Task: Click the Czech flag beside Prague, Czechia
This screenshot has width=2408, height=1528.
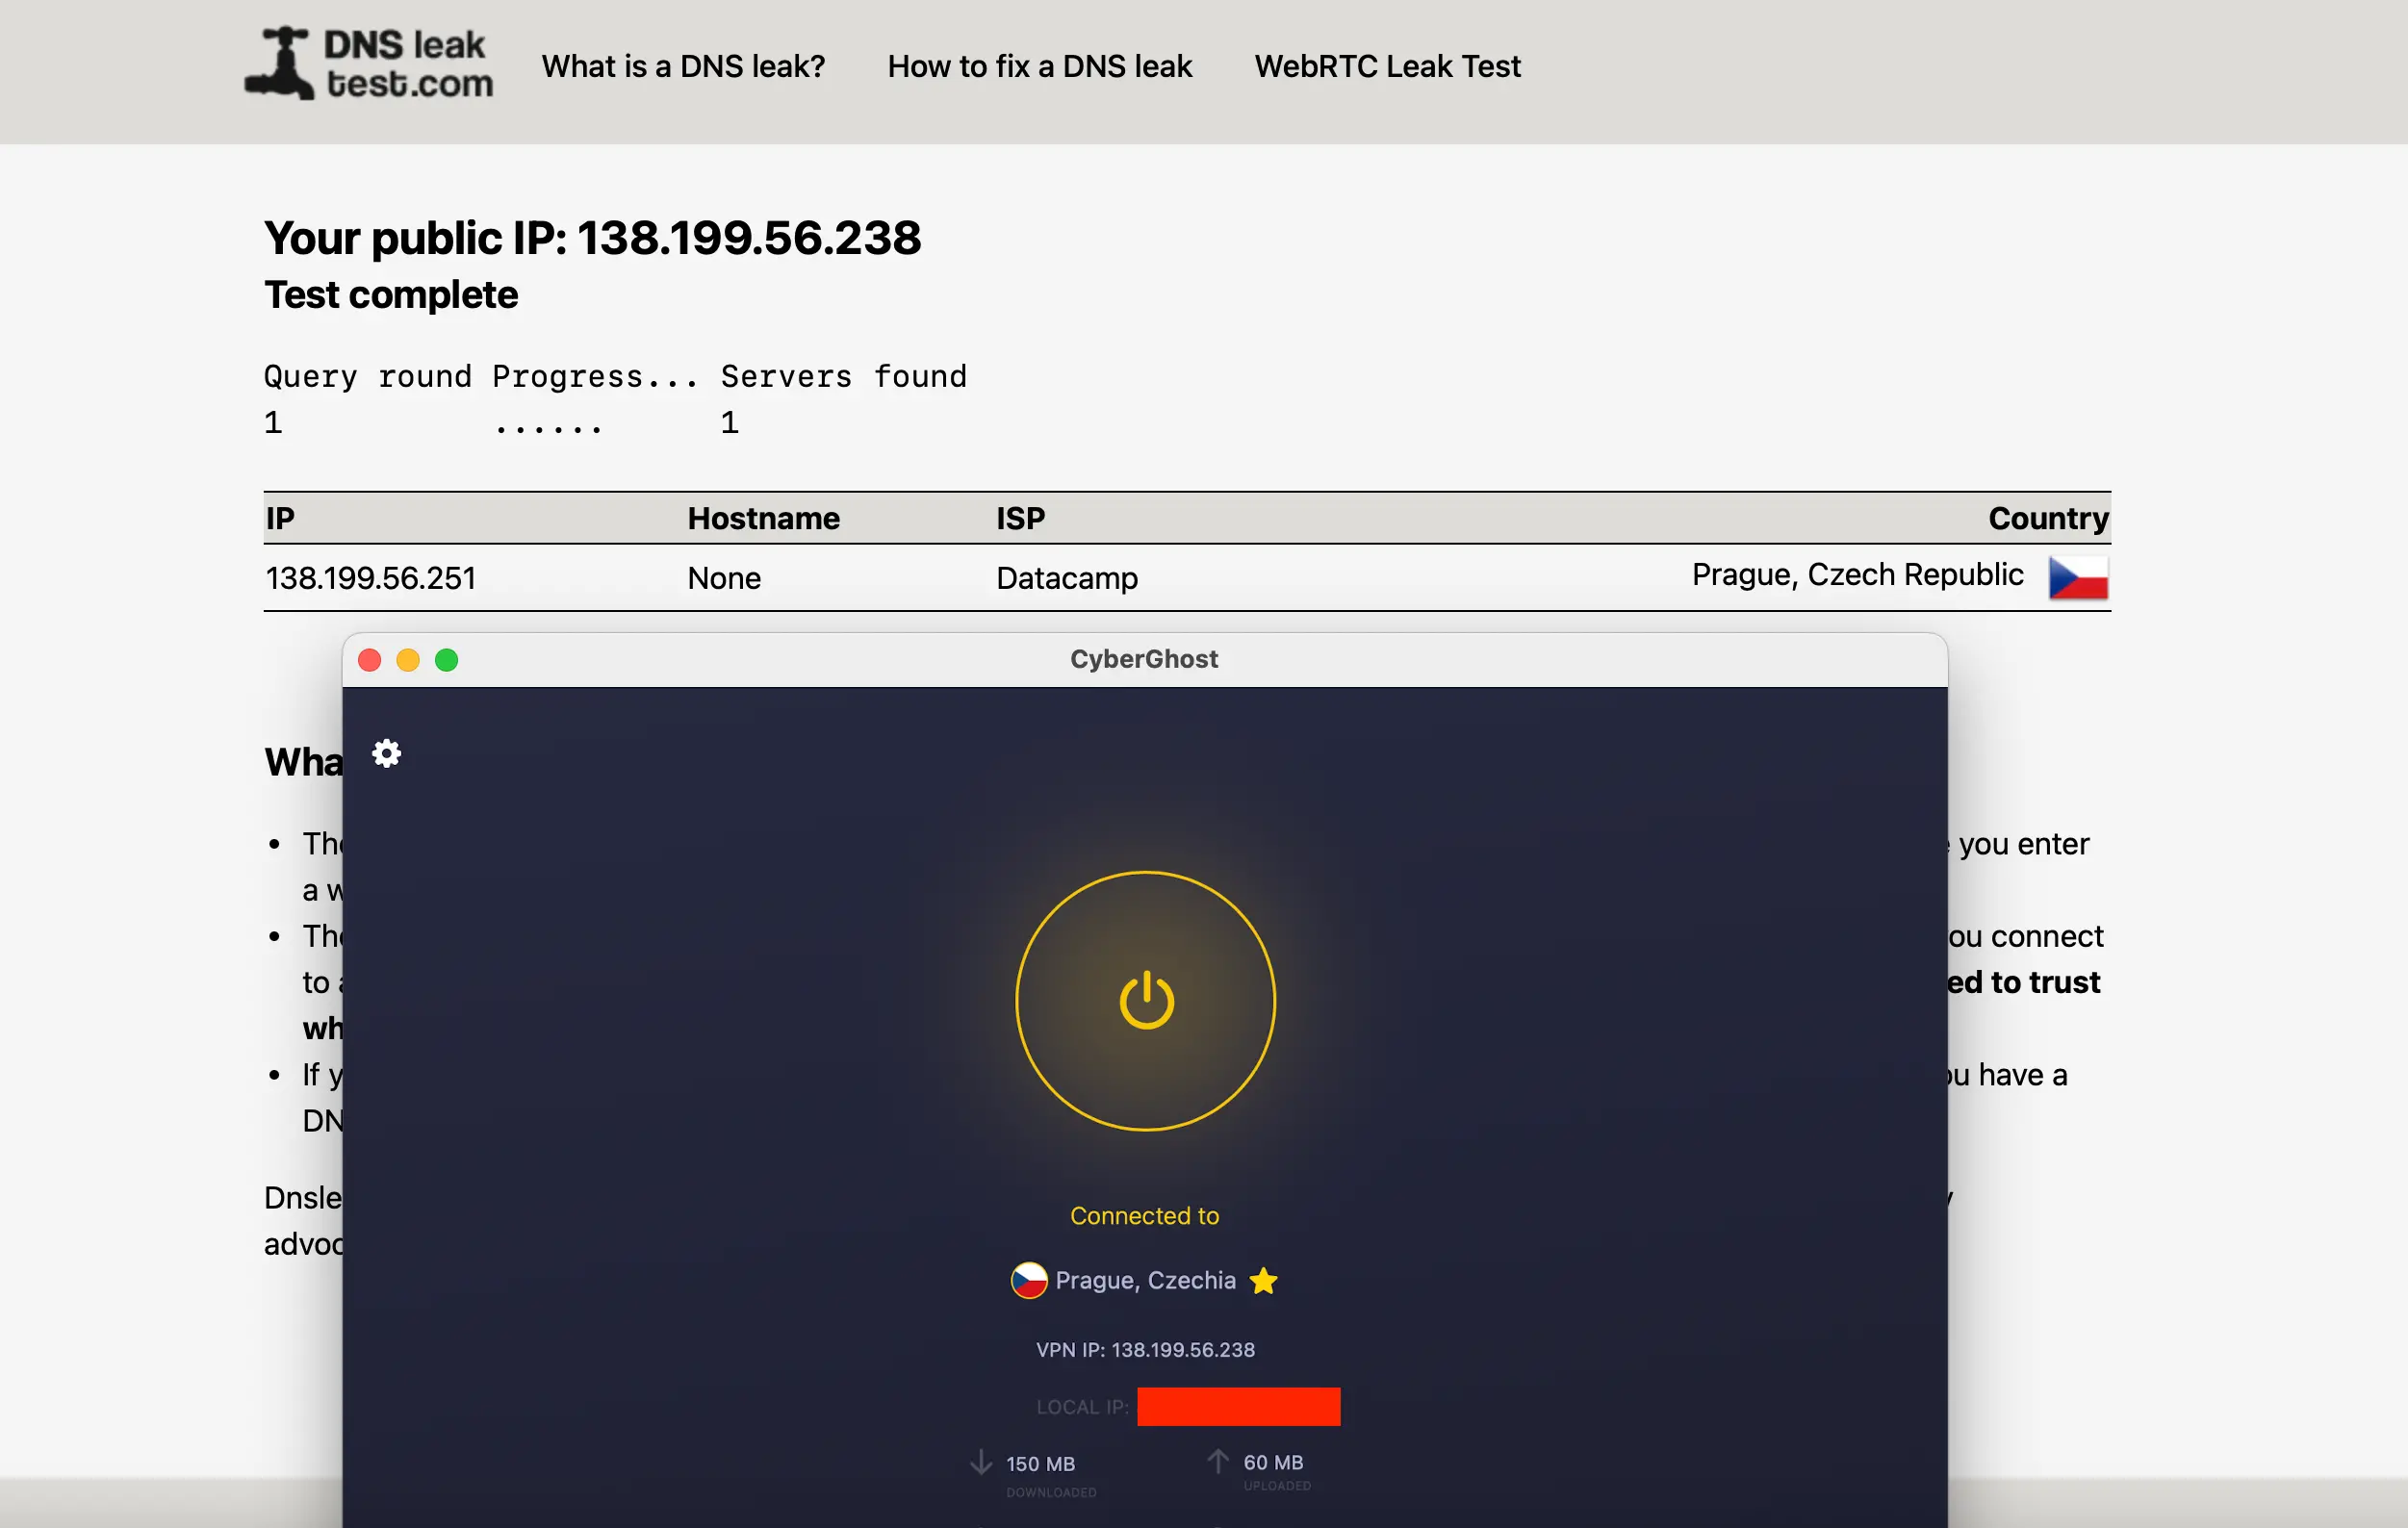Action: [1031, 1281]
